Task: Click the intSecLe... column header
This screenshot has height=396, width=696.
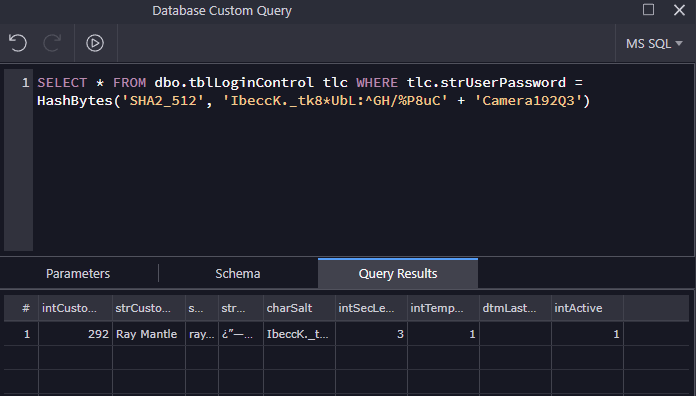Action: pos(371,308)
